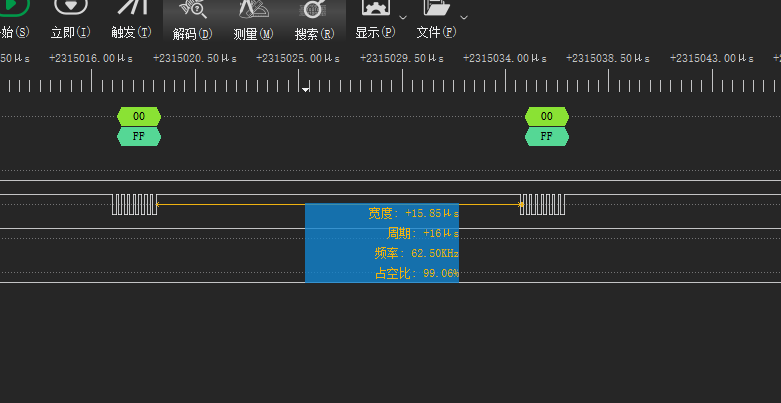Click the right pulse burst on the waveform
Viewport: 781px width, 403px height.
tap(542, 204)
